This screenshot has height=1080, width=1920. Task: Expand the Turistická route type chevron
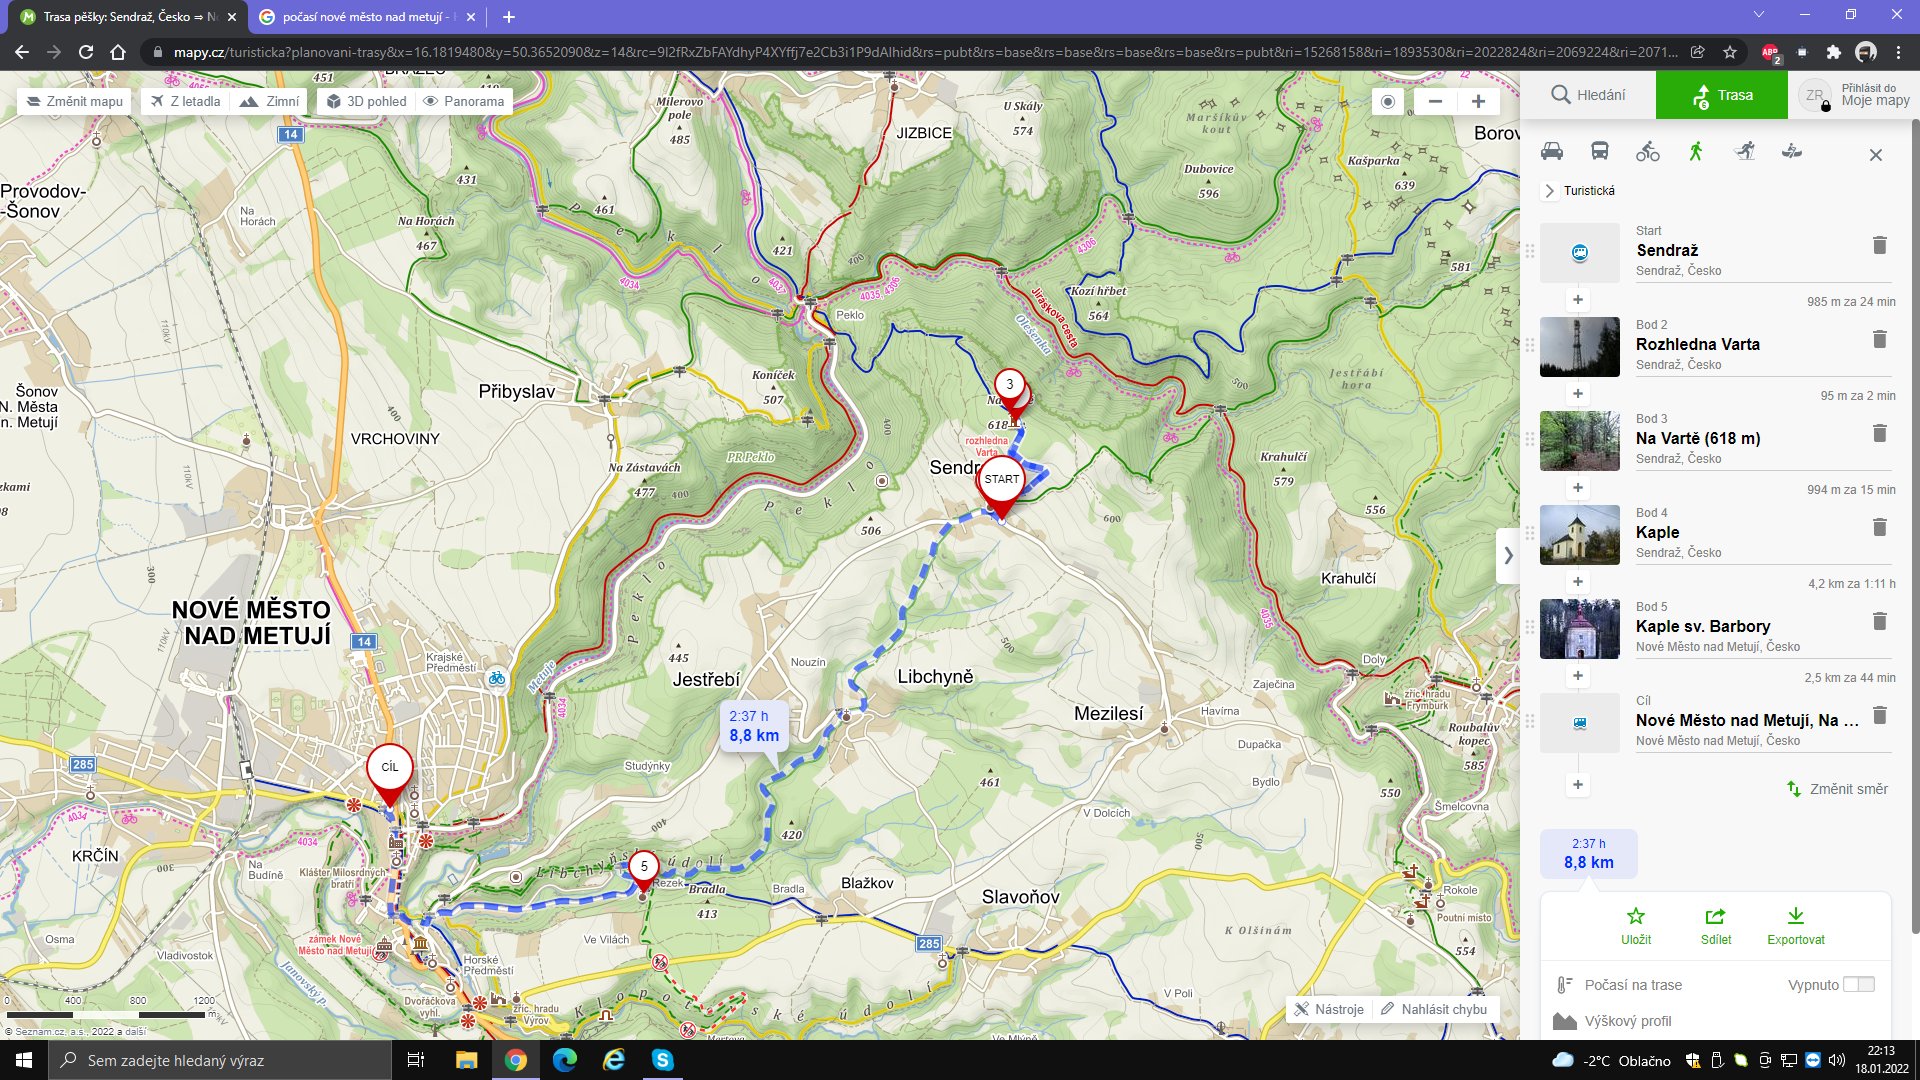1550,191
